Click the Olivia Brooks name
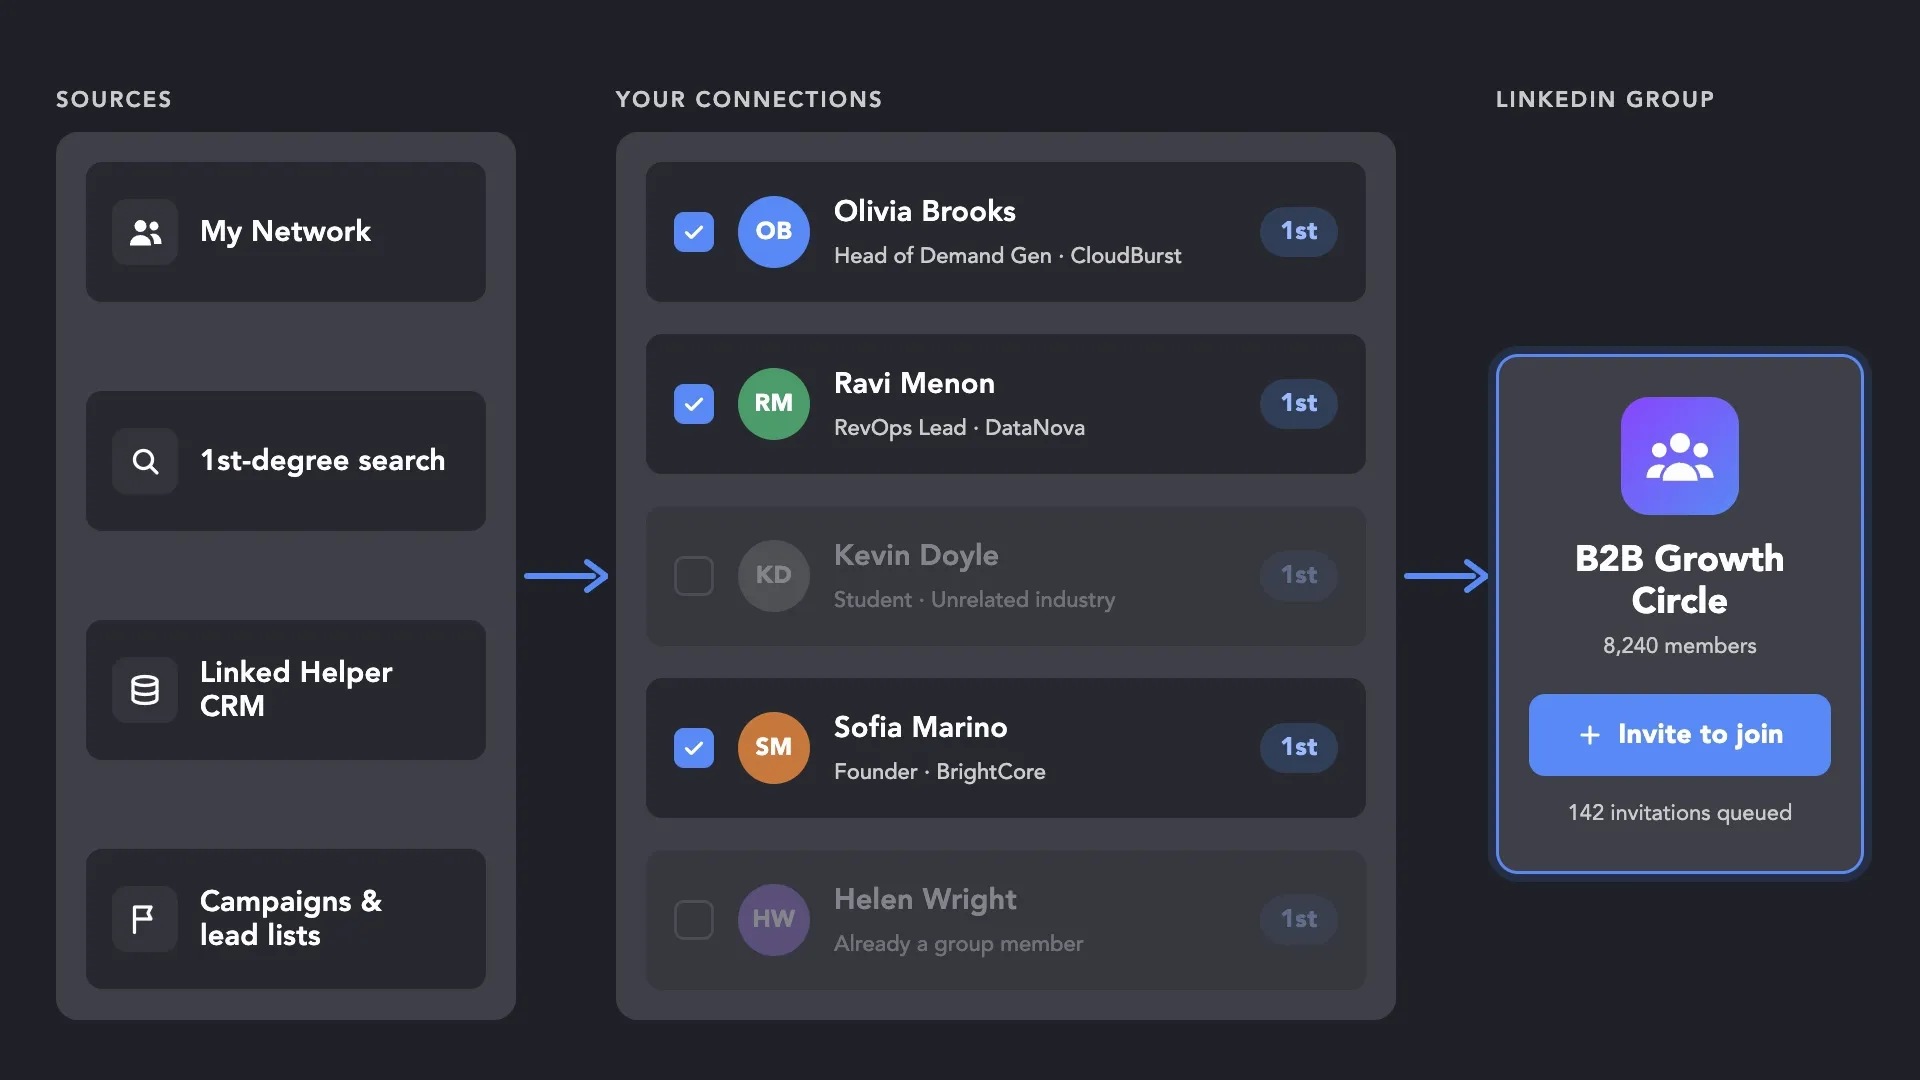The image size is (1920, 1080). (925, 211)
